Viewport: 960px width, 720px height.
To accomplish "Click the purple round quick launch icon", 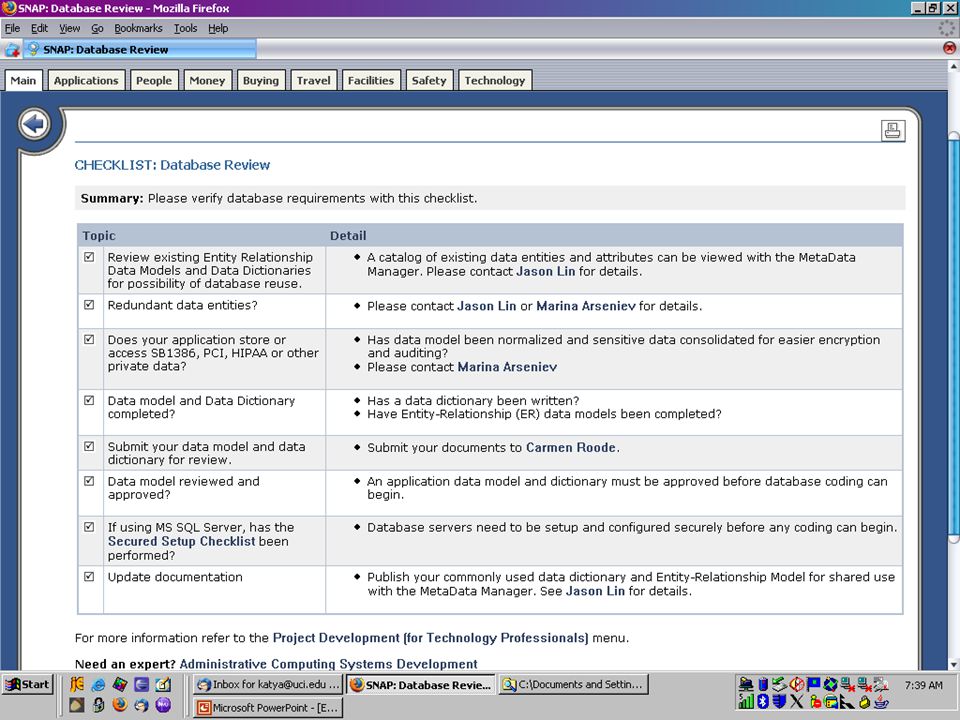I will click(x=163, y=705).
